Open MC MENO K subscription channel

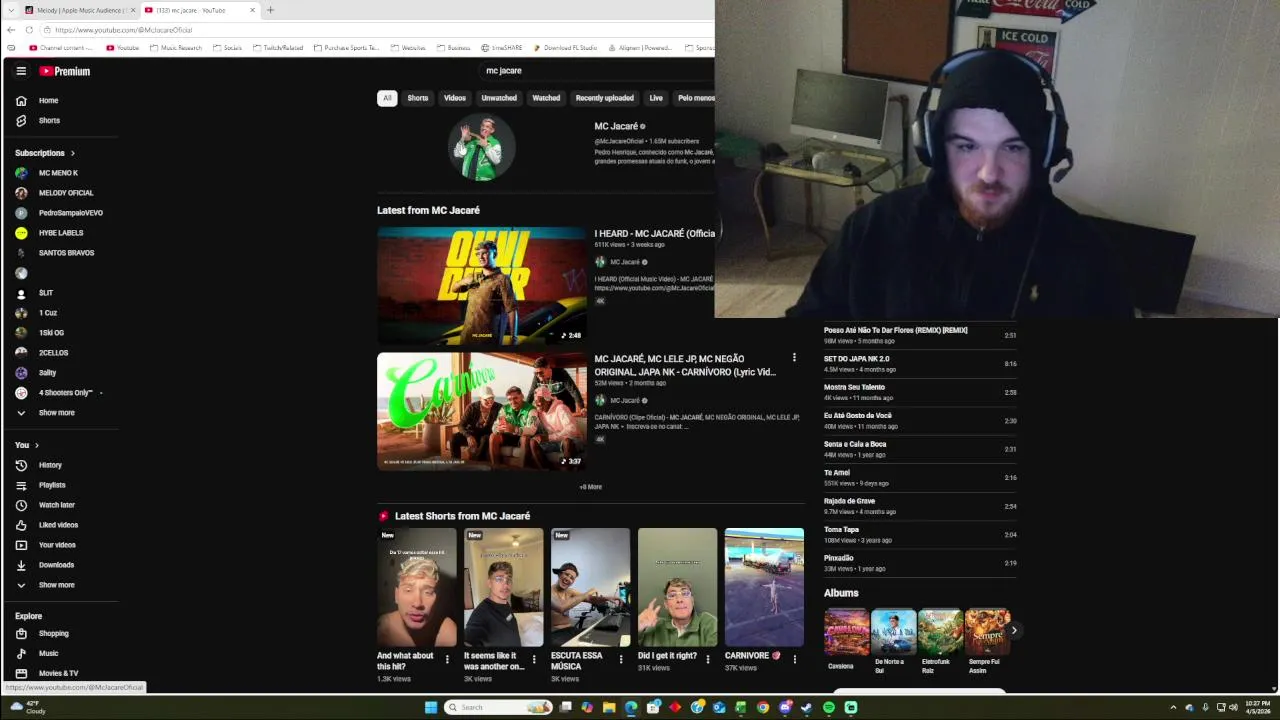tap(58, 173)
